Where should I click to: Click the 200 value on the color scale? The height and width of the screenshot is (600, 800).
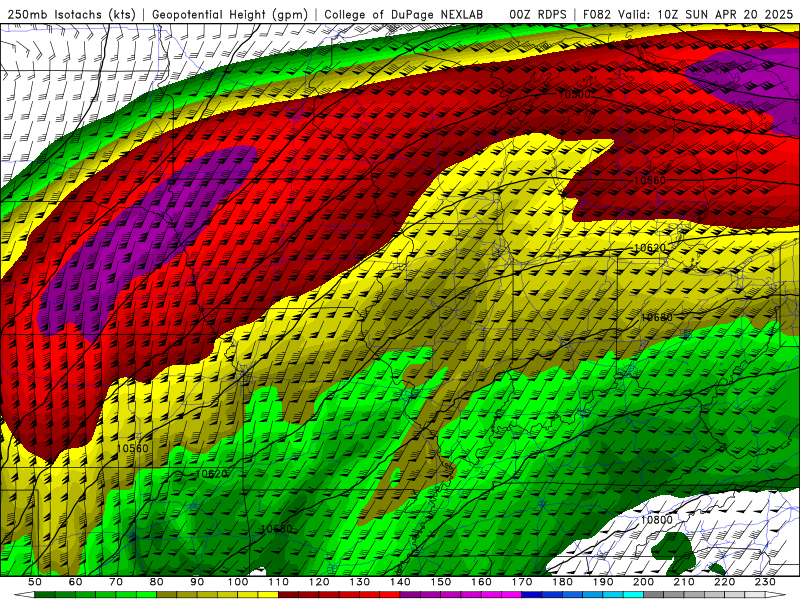click(x=643, y=582)
